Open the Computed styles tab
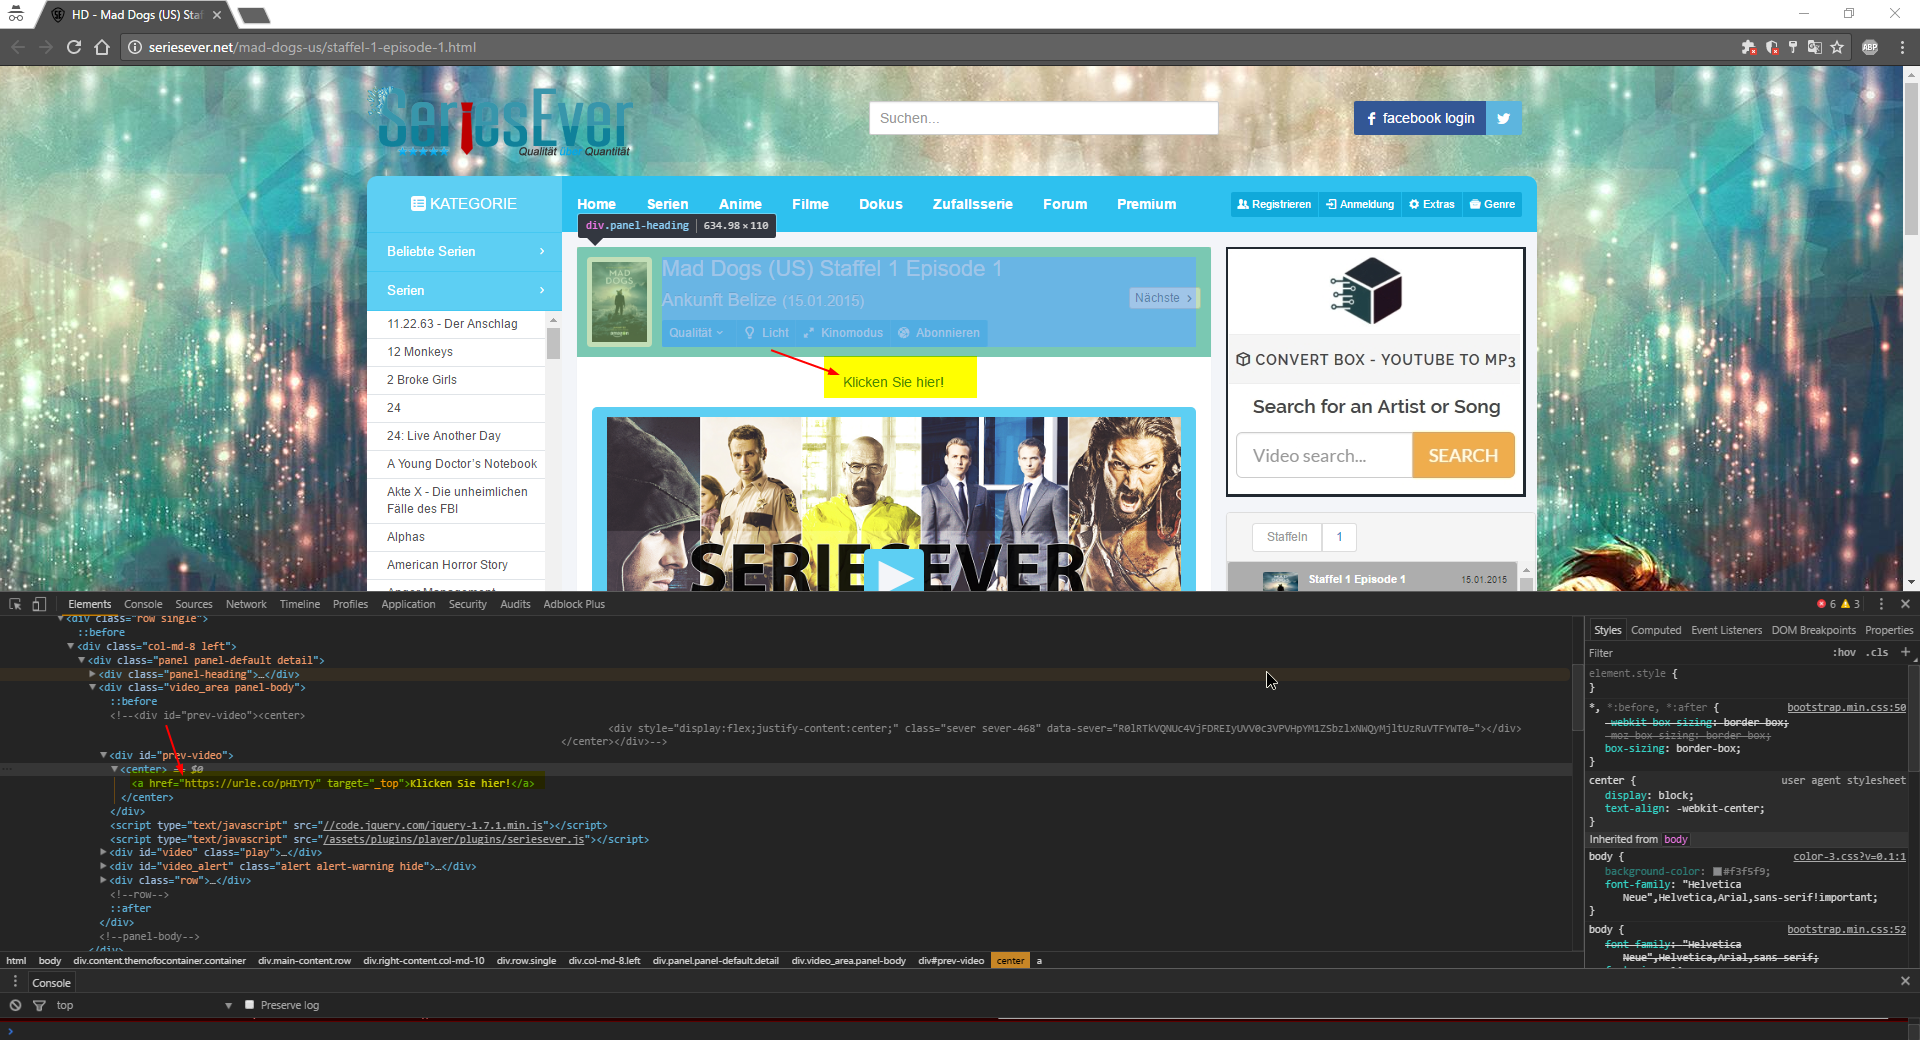This screenshot has height=1040, width=1920. 1655,630
